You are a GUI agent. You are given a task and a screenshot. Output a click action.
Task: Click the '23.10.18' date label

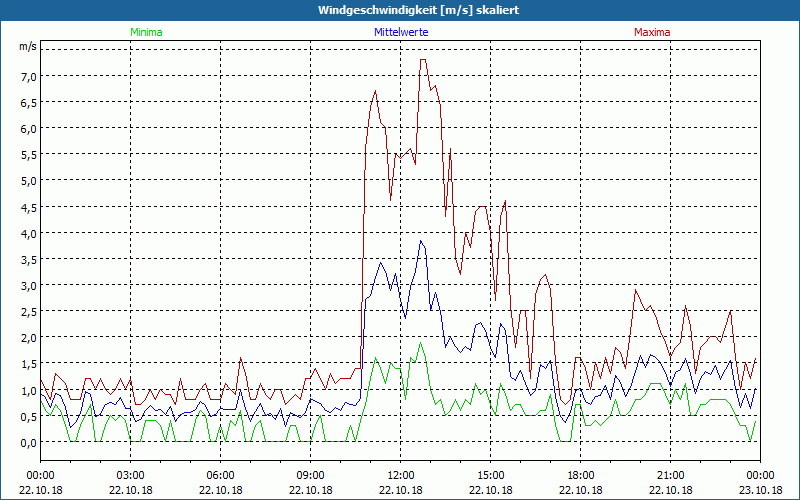[x=760, y=490]
